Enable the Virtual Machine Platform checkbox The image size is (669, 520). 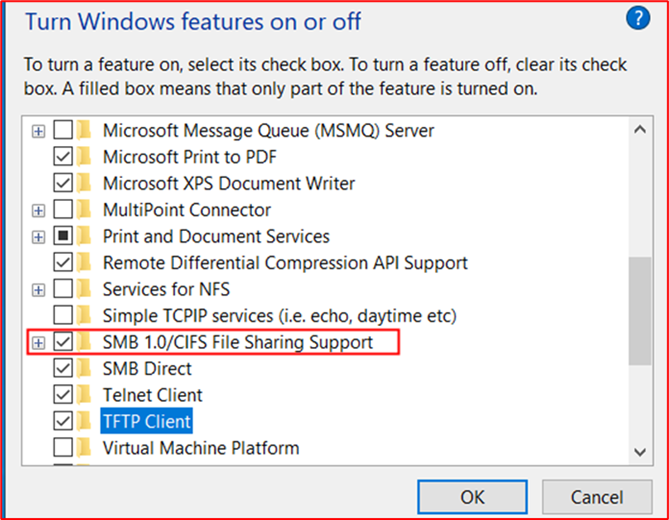62,448
